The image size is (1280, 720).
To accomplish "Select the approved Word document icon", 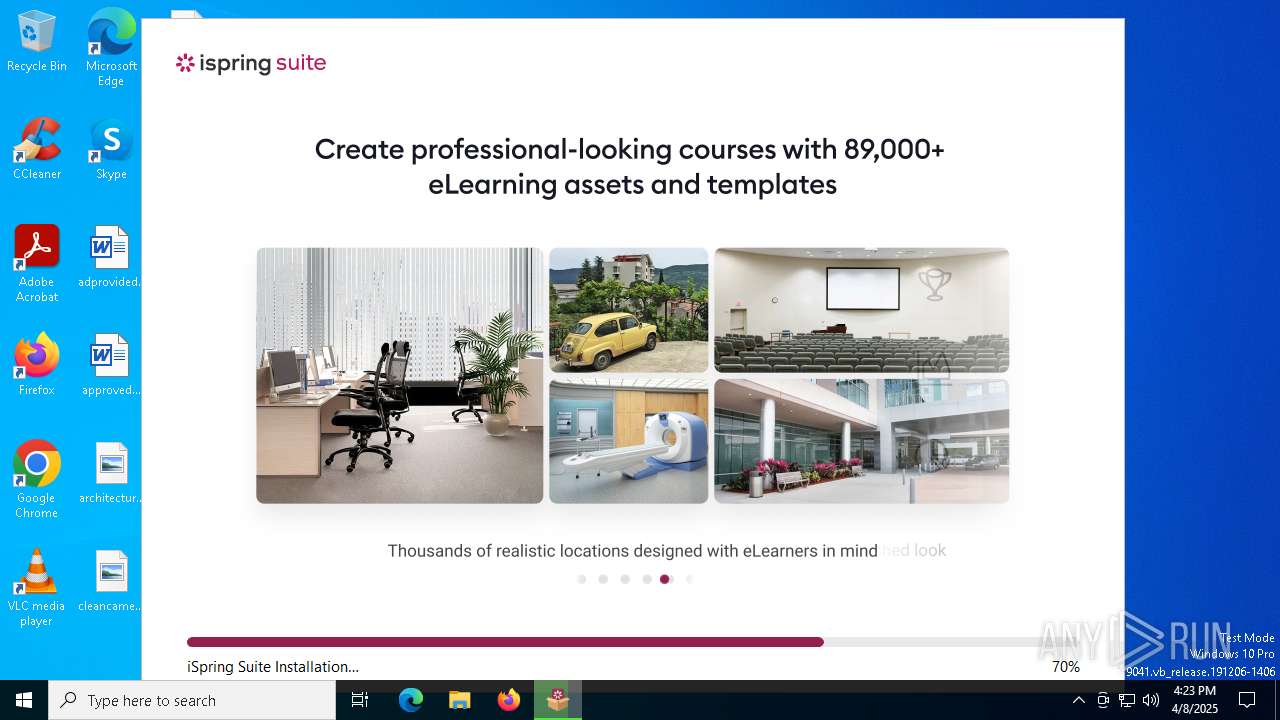I will 110,366.
